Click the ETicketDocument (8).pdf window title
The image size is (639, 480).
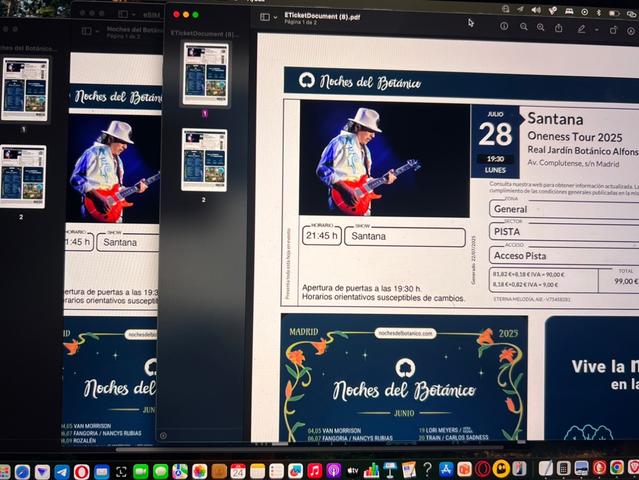pos(322,16)
